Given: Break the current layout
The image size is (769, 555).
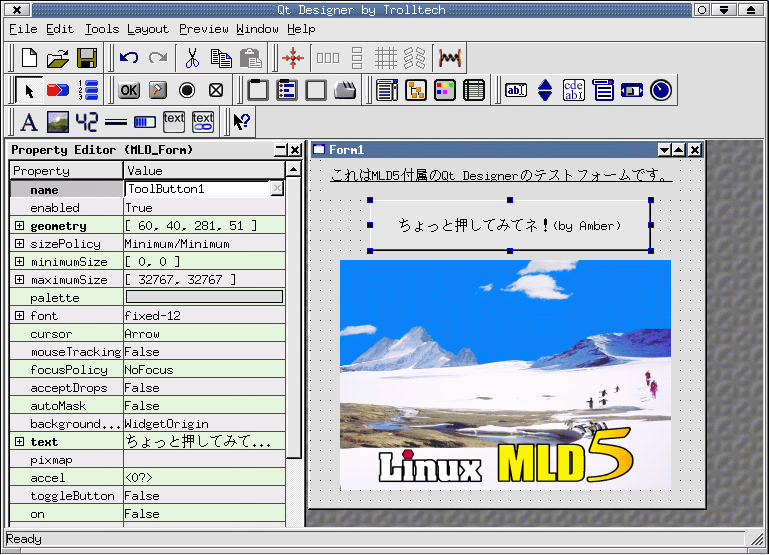Looking at the screenshot, I should click(x=415, y=58).
